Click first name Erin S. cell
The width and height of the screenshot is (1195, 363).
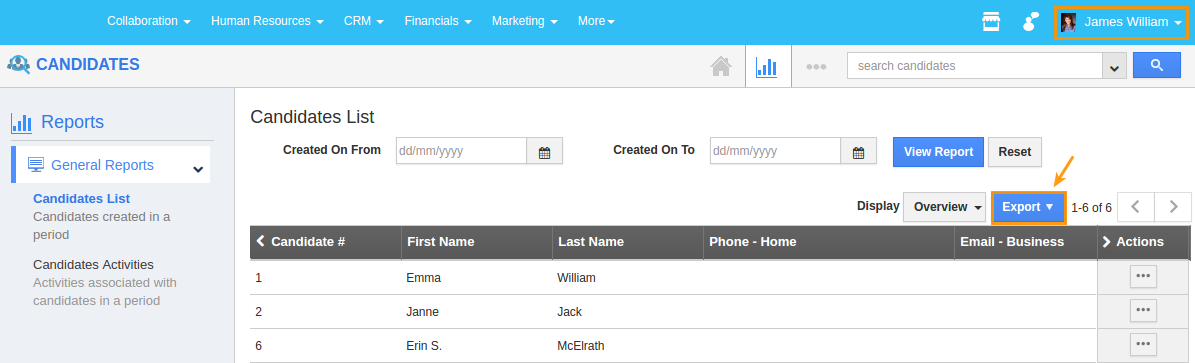click(x=424, y=346)
